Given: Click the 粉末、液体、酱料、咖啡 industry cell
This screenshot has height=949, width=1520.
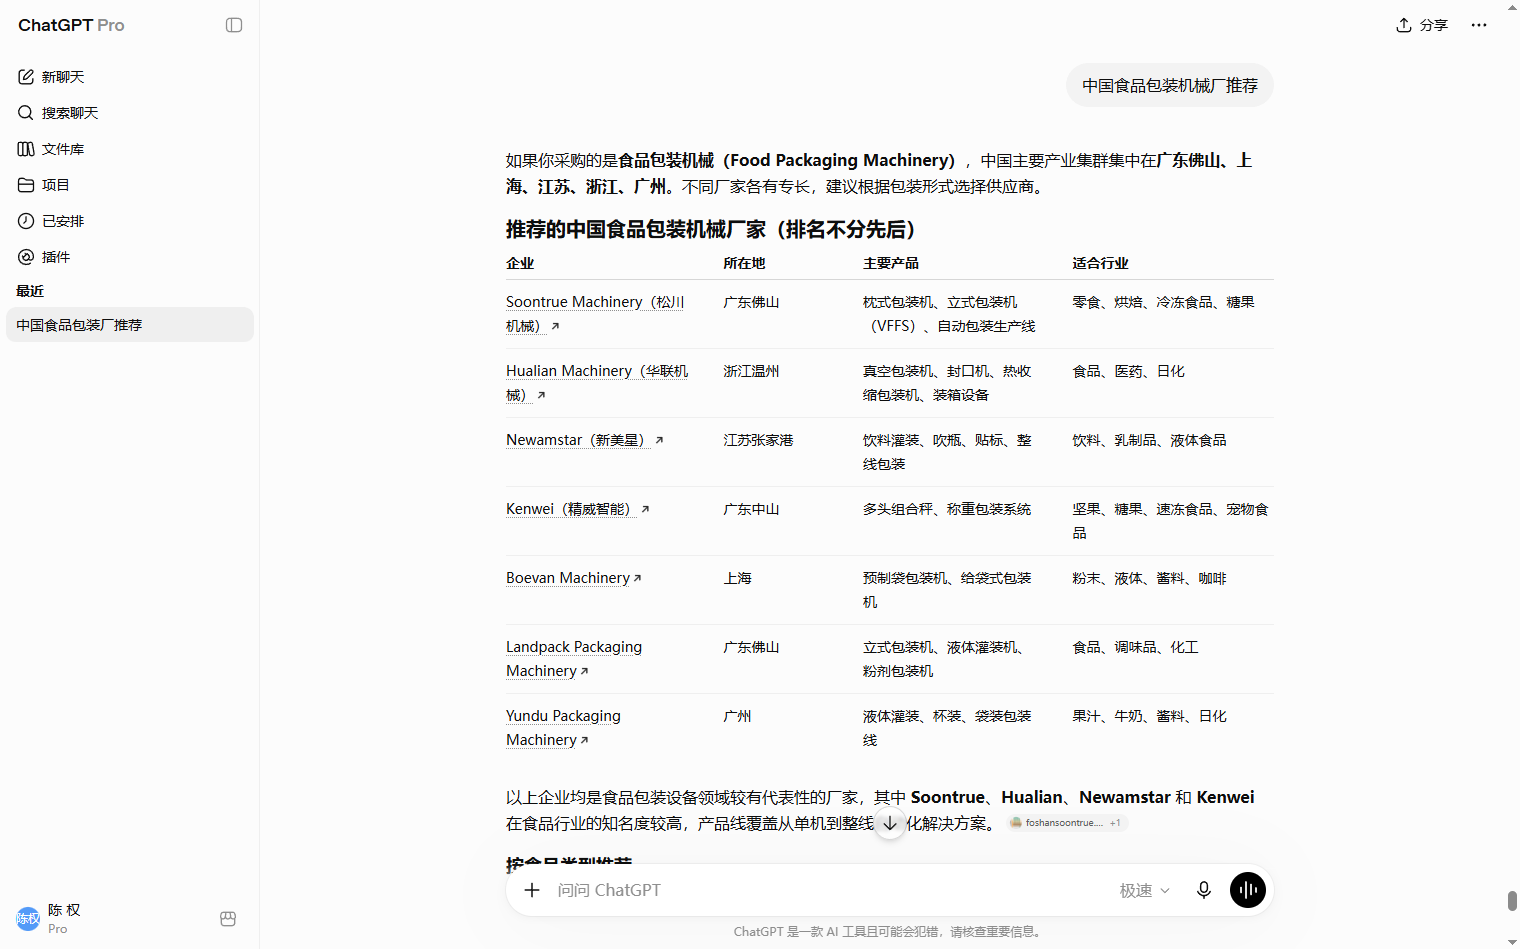Looking at the screenshot, I should [x=1150, y=578].
